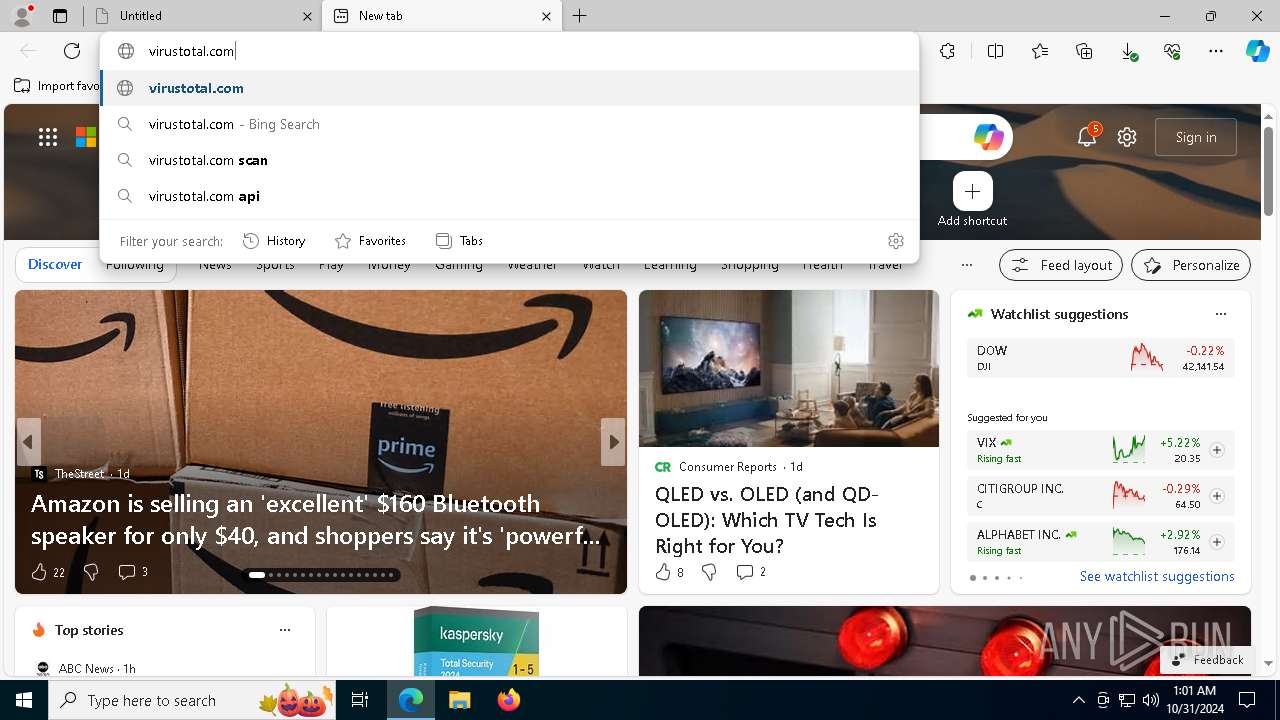
Task: Click the add shortcut plus tile
Action: (x=972, y=191)
